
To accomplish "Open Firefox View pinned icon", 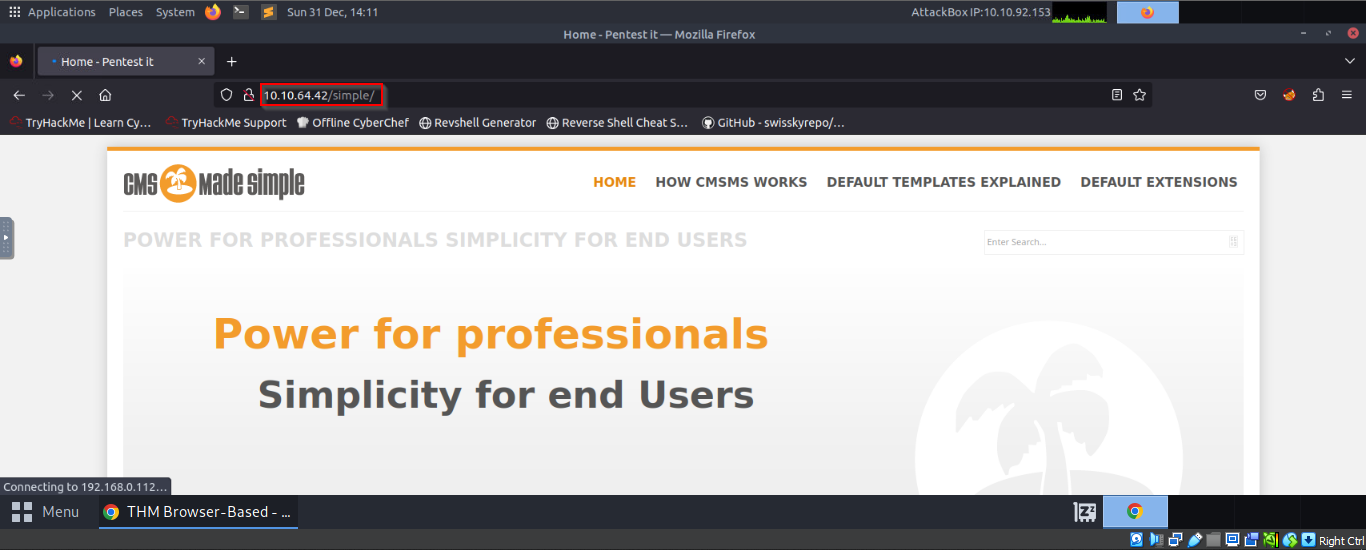I will [x=16, y=61].
